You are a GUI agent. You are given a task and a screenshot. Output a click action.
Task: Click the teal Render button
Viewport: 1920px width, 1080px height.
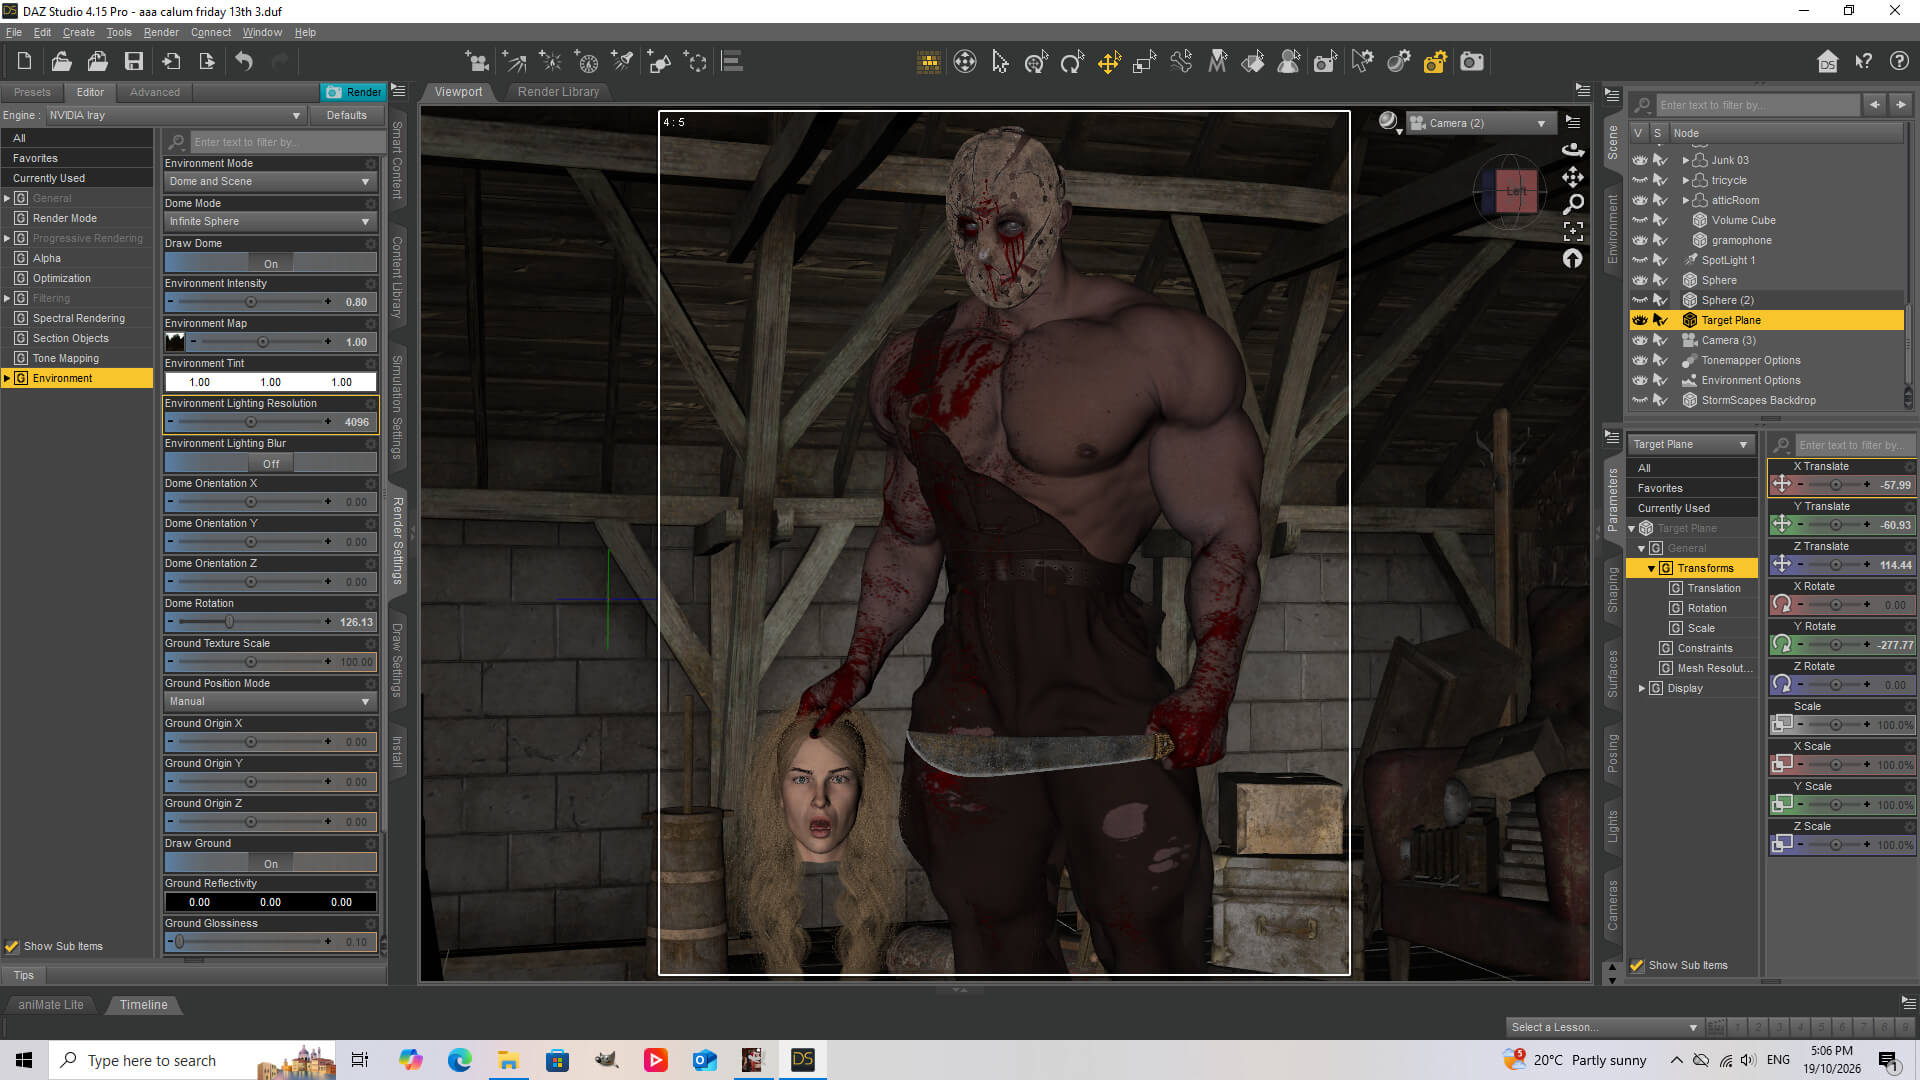[x=353, y=92]
